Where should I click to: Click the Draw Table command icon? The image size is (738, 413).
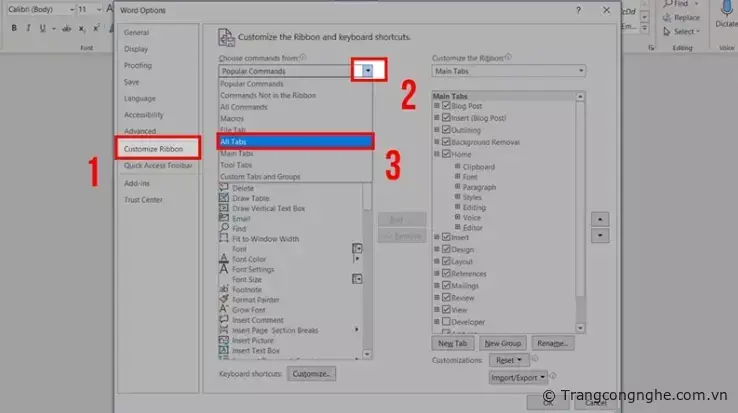tap(224, 198)
